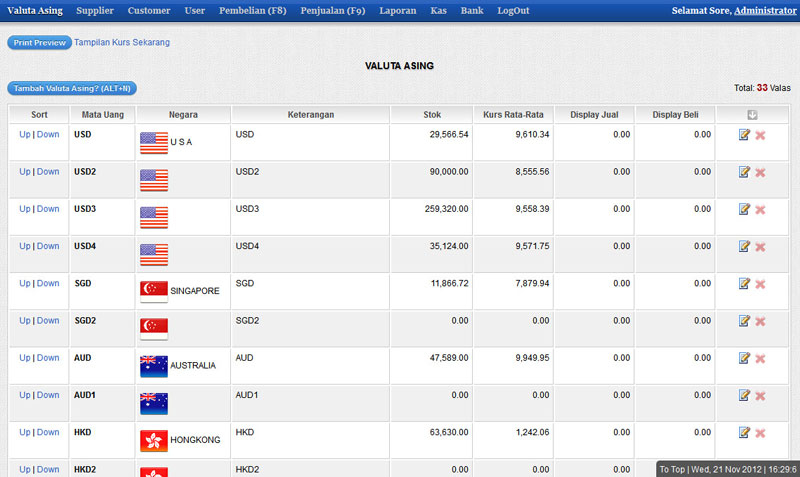This screenshot has height=477, width=800.
Task: Delete the USD4 currency row
Action: tap(760, 247)
